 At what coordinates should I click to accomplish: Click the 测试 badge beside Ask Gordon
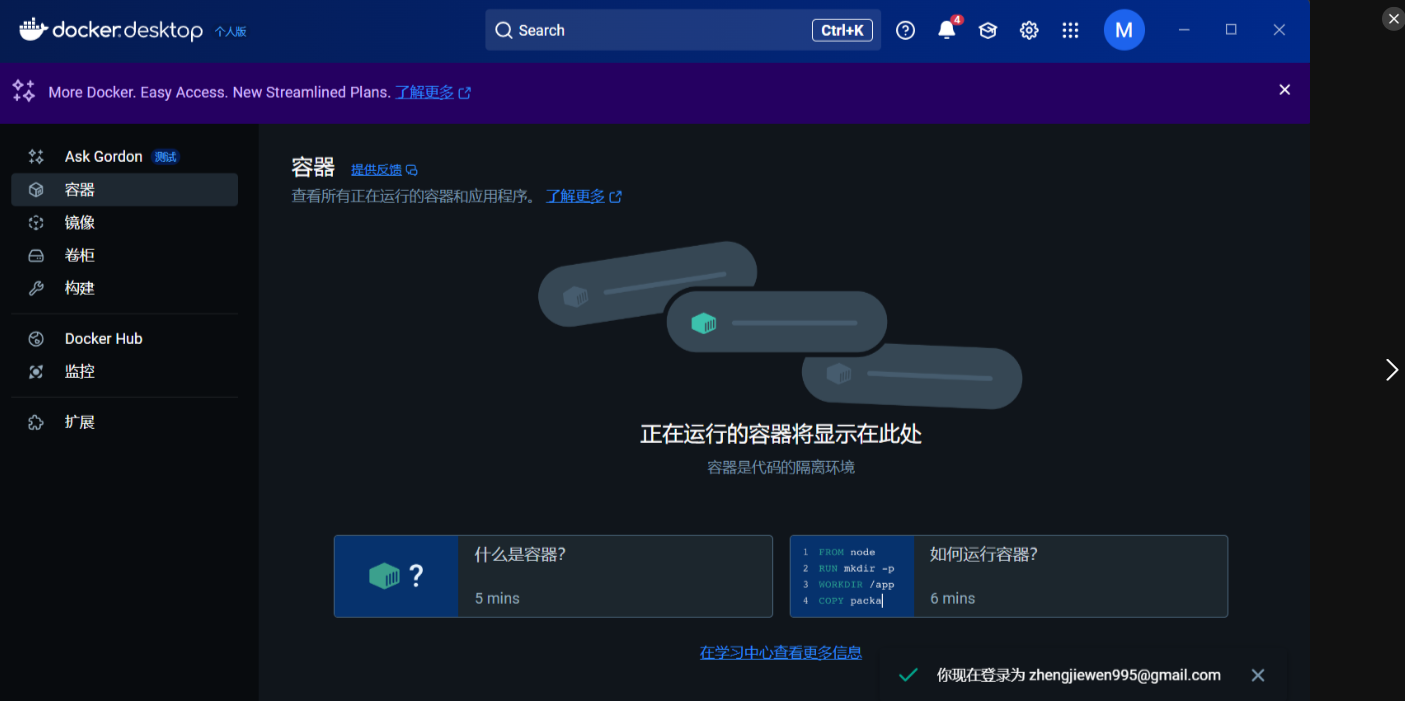166,157
